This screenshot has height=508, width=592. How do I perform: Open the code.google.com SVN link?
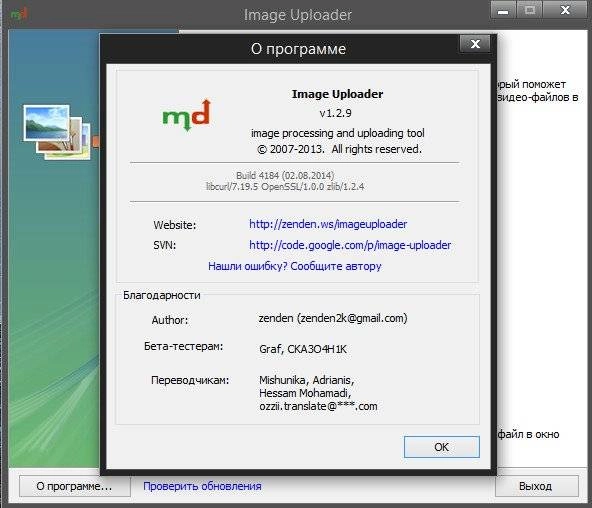(350, 245)
